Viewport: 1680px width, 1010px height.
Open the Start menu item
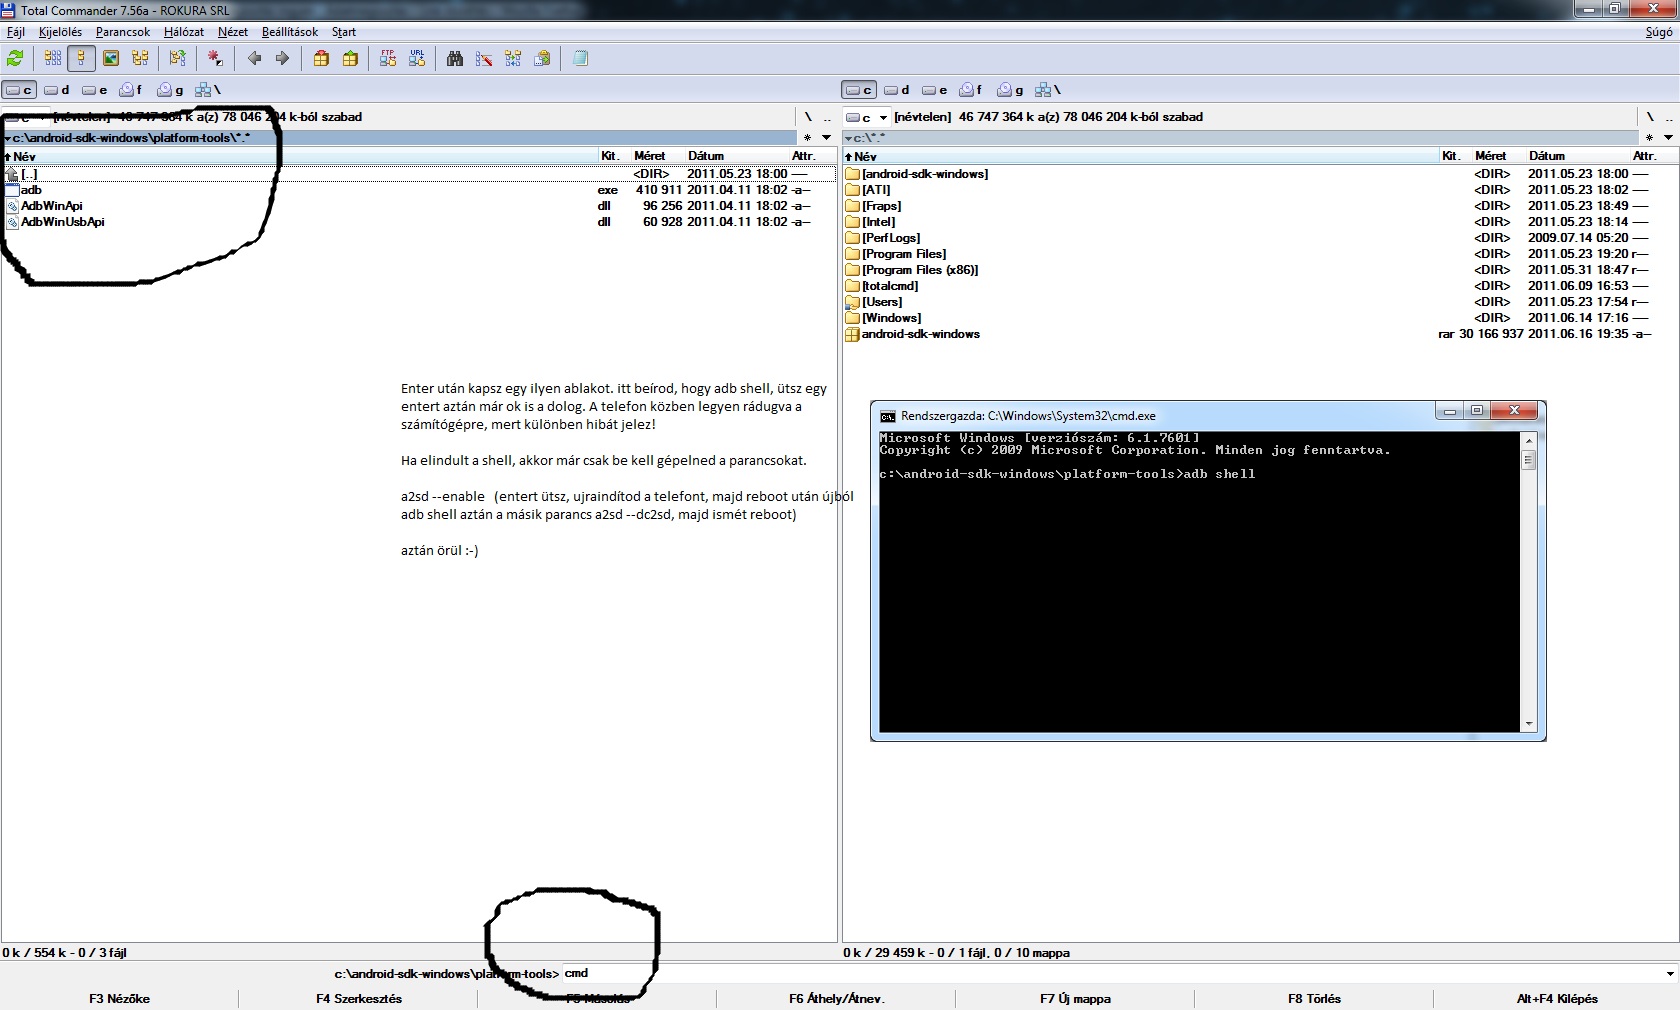click(344, 32)
